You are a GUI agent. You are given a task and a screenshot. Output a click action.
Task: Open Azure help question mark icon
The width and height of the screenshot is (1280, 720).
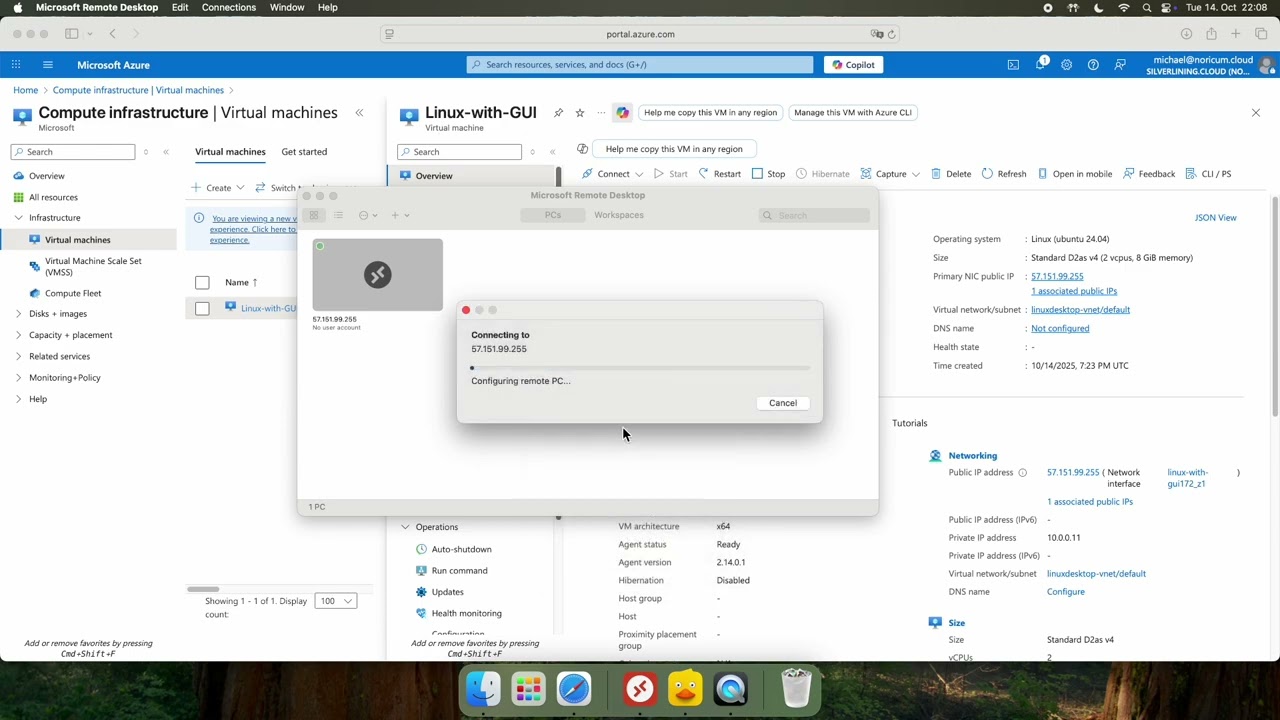(1093, 65)
